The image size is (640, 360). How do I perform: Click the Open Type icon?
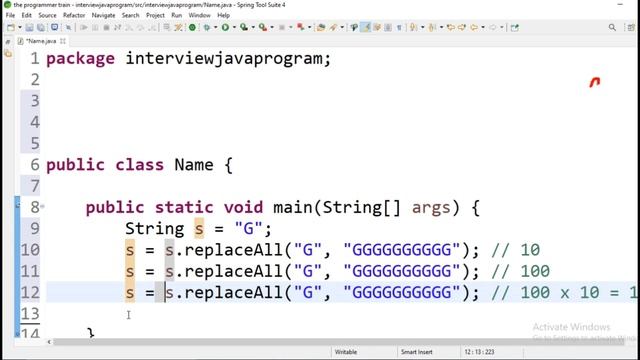pos(321,27)
